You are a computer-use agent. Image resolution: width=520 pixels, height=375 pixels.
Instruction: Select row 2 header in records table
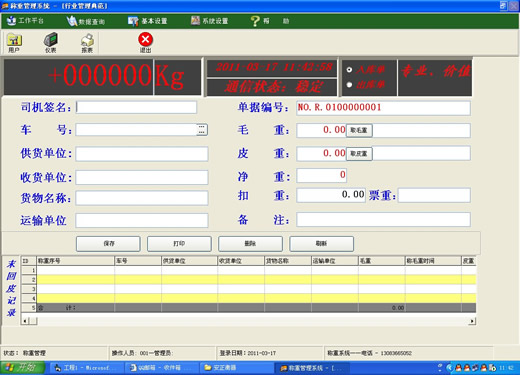tap(29, 280)
